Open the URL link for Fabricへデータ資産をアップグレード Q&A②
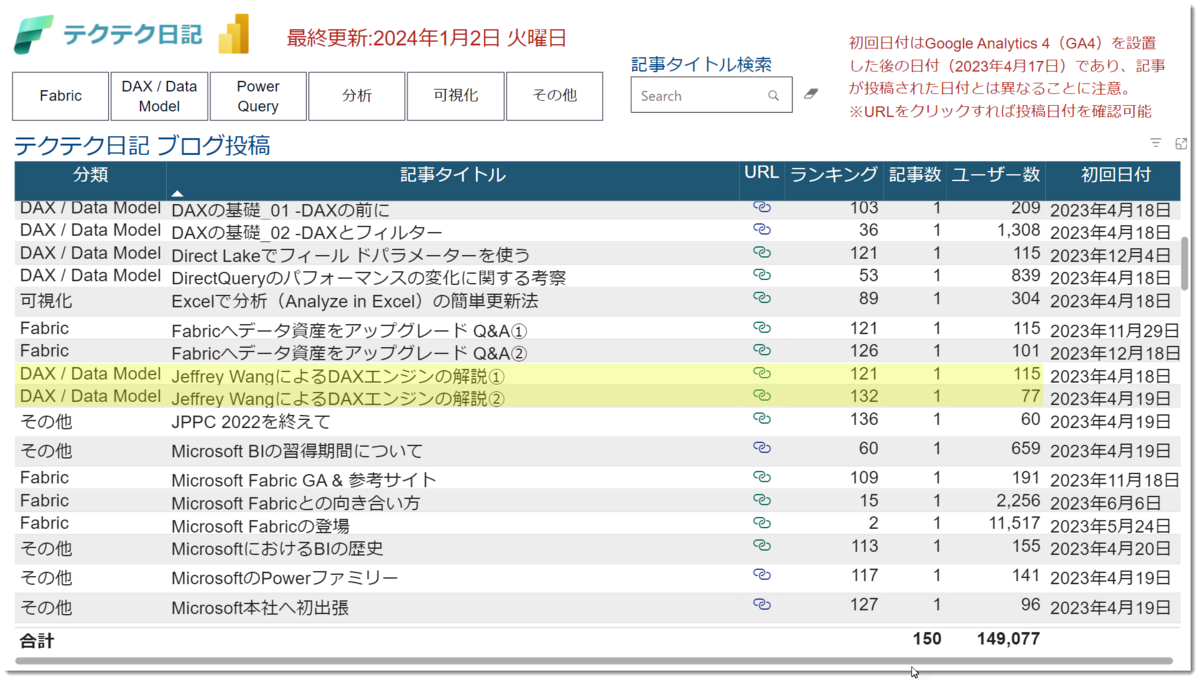This screenshot has width=1200, height=680. tap(762, 350)
